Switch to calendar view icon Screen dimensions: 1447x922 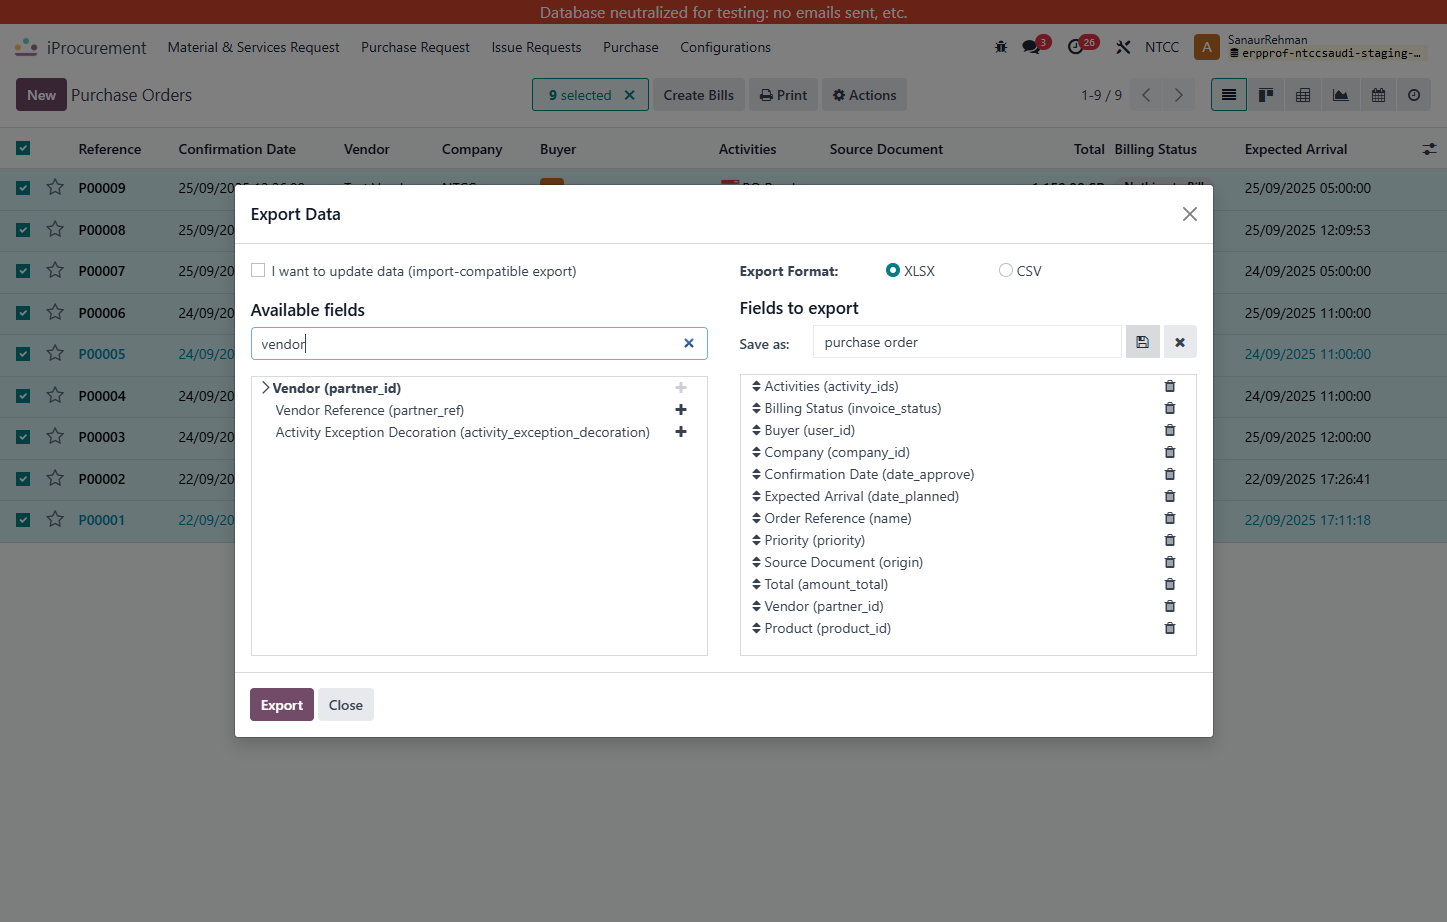1378,95
